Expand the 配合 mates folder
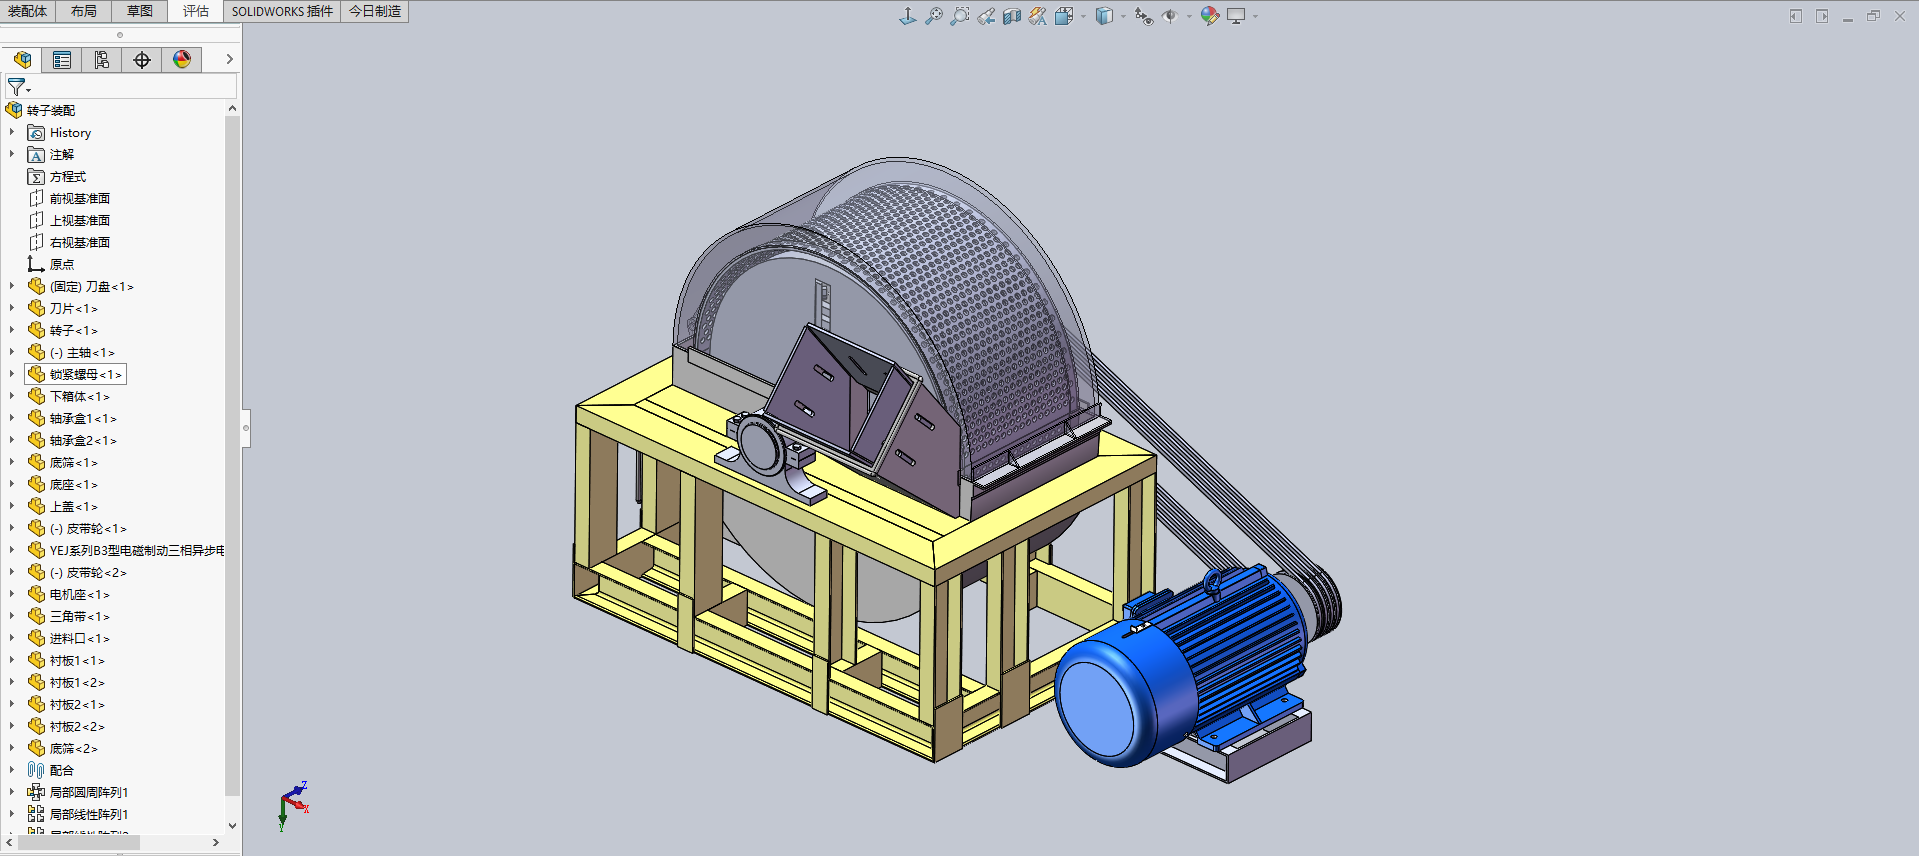This screenshot has width=1919, height=856. [12, 770]
